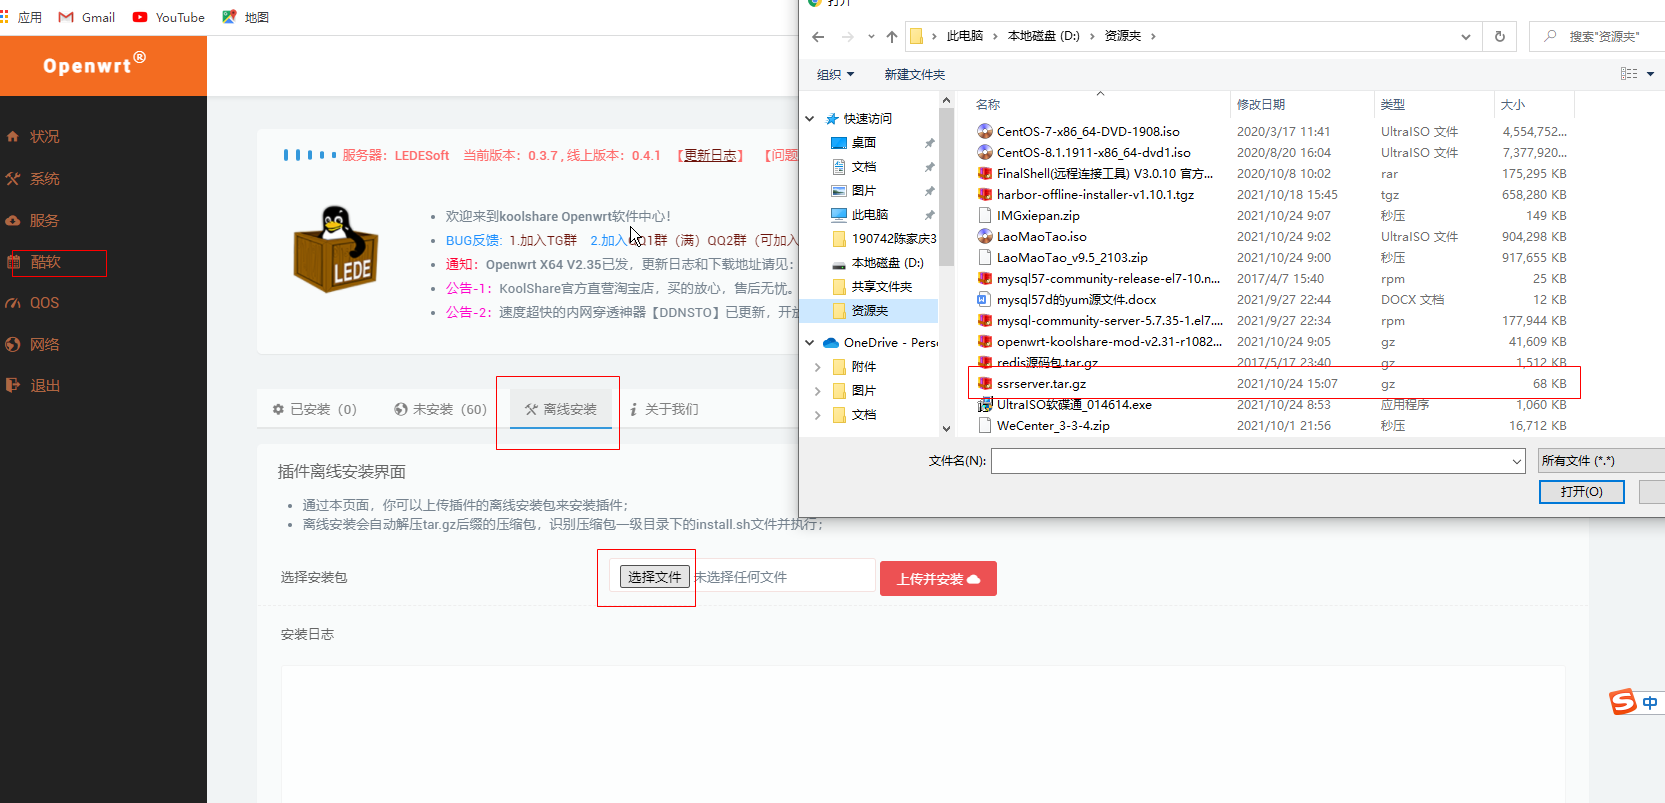Select 桌面 in the navigation pane
The width and height of the screenshot is (1665, 803).
864,143
